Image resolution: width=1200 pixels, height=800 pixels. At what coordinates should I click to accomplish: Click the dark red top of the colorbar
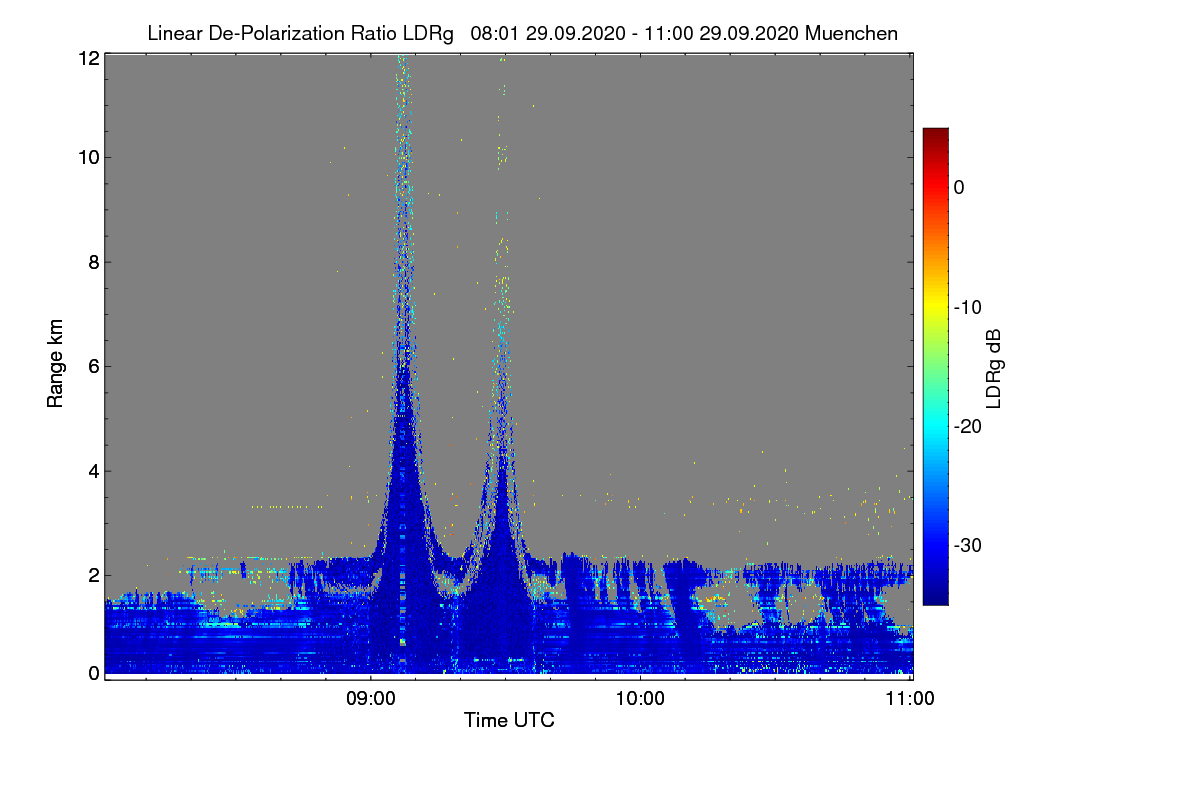935,135
